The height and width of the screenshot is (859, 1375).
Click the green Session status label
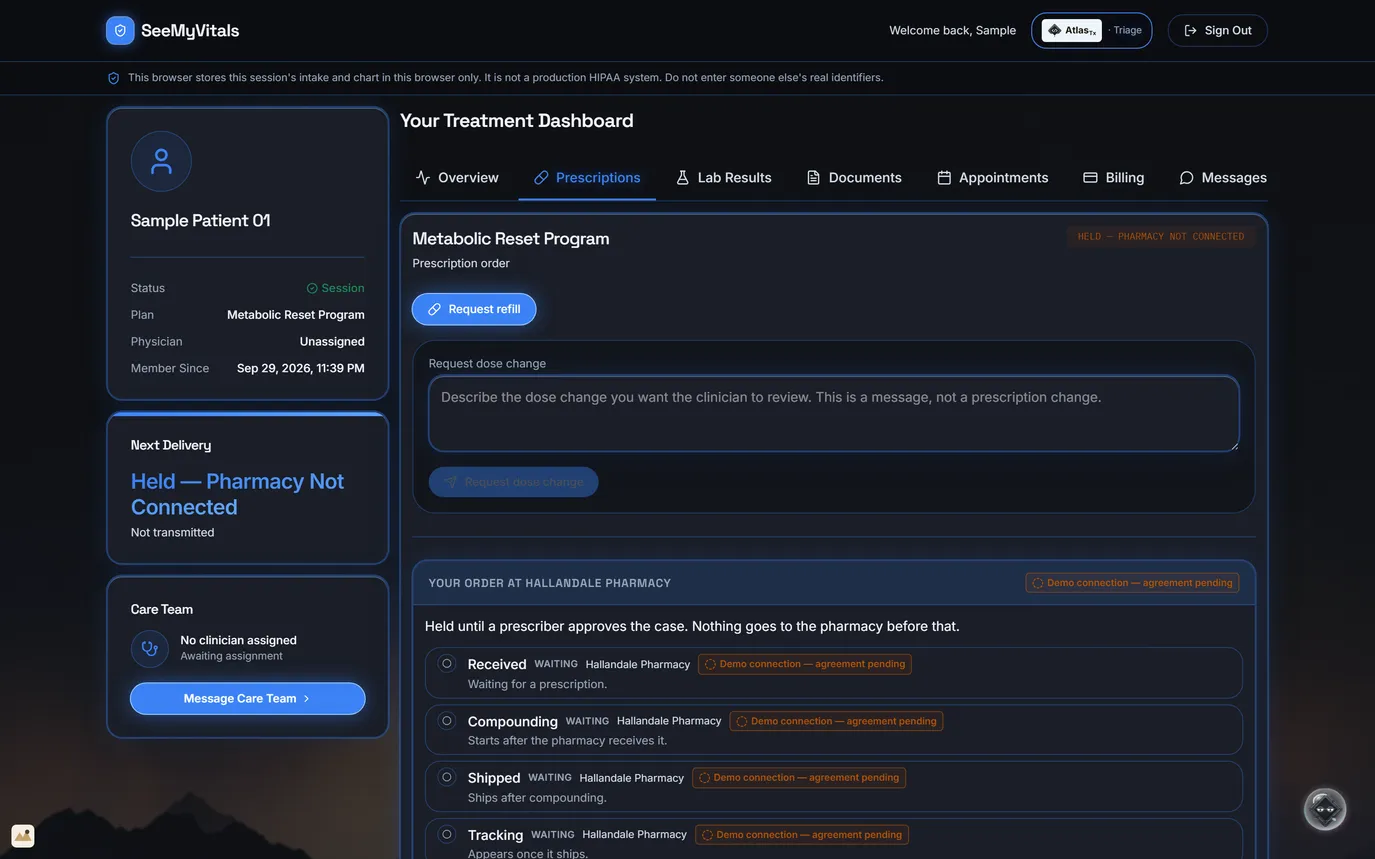pyautogui.click(x=335, y=288)
